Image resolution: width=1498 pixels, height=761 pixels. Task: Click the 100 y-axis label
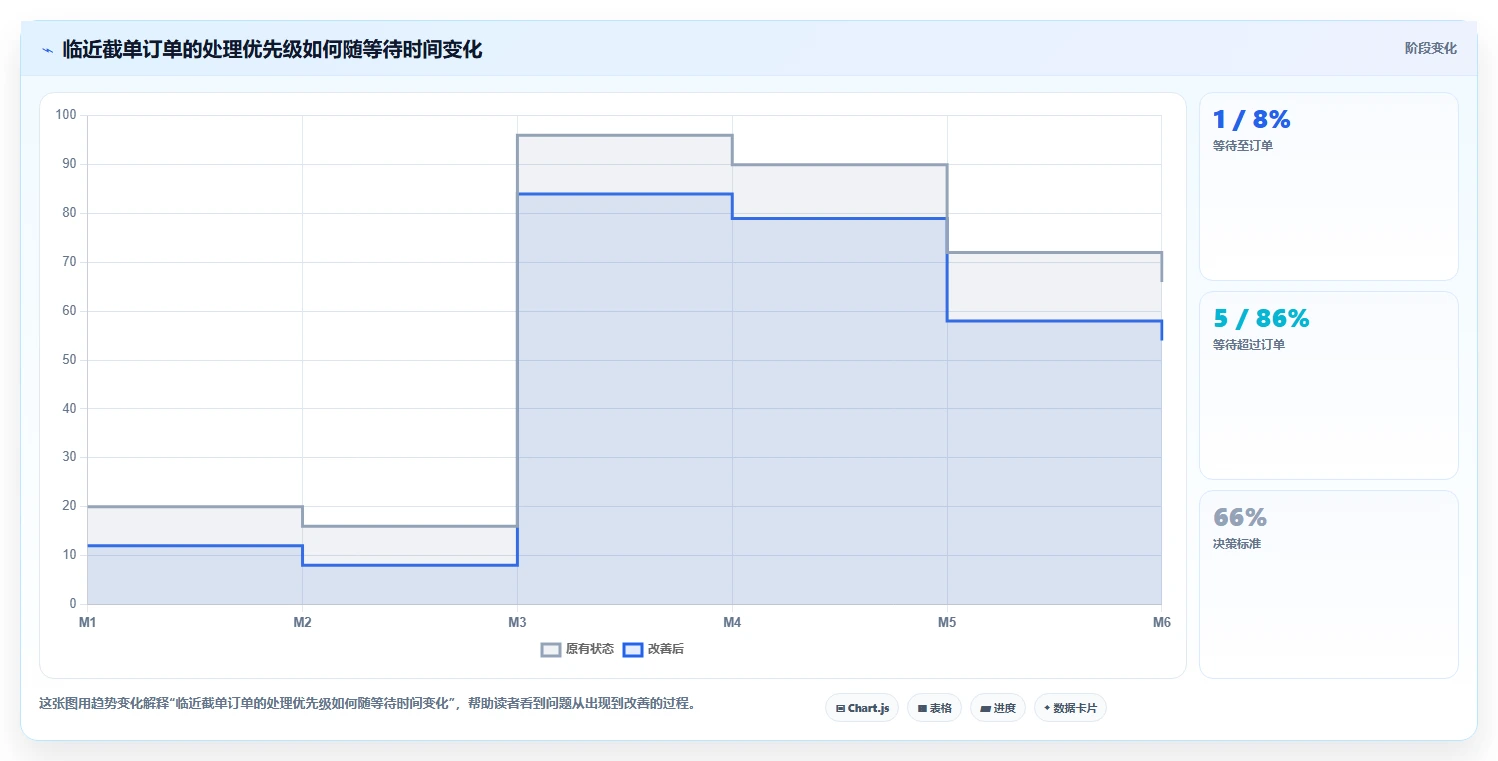66,115
